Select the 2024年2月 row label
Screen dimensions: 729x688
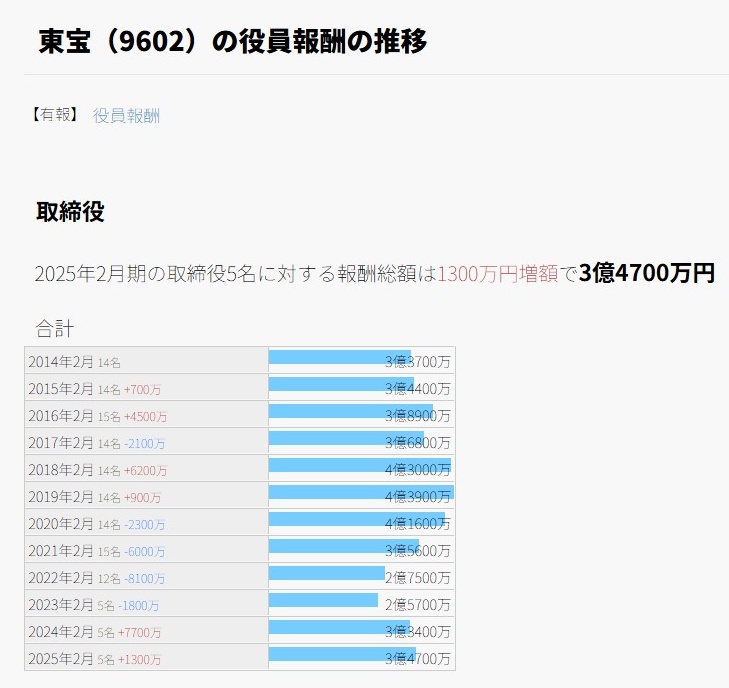coord(60,632)
